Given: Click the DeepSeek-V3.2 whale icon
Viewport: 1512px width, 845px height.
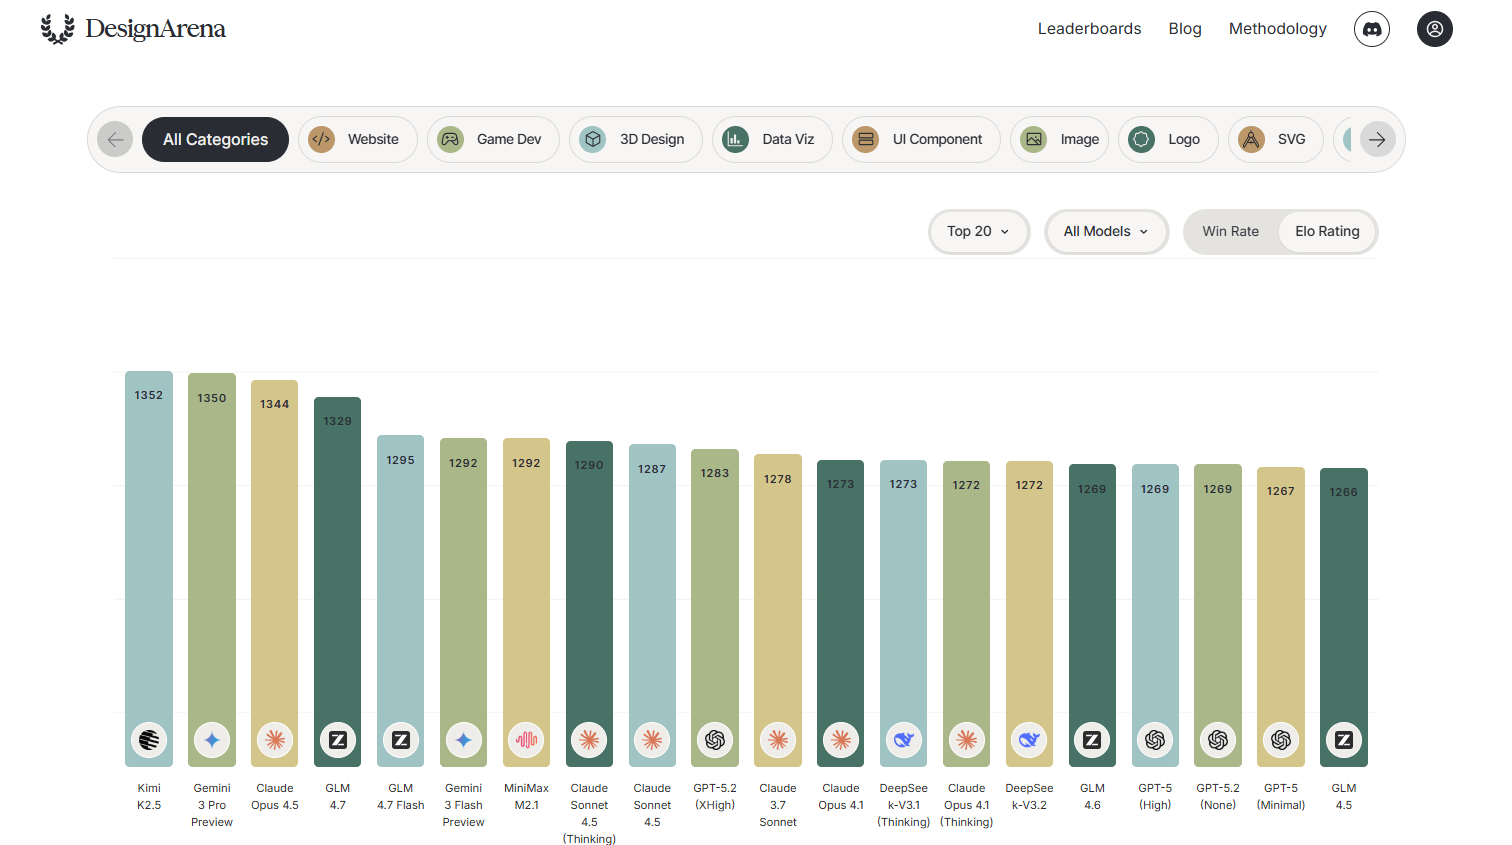Looking at the screenshot, I should 1029,740.
